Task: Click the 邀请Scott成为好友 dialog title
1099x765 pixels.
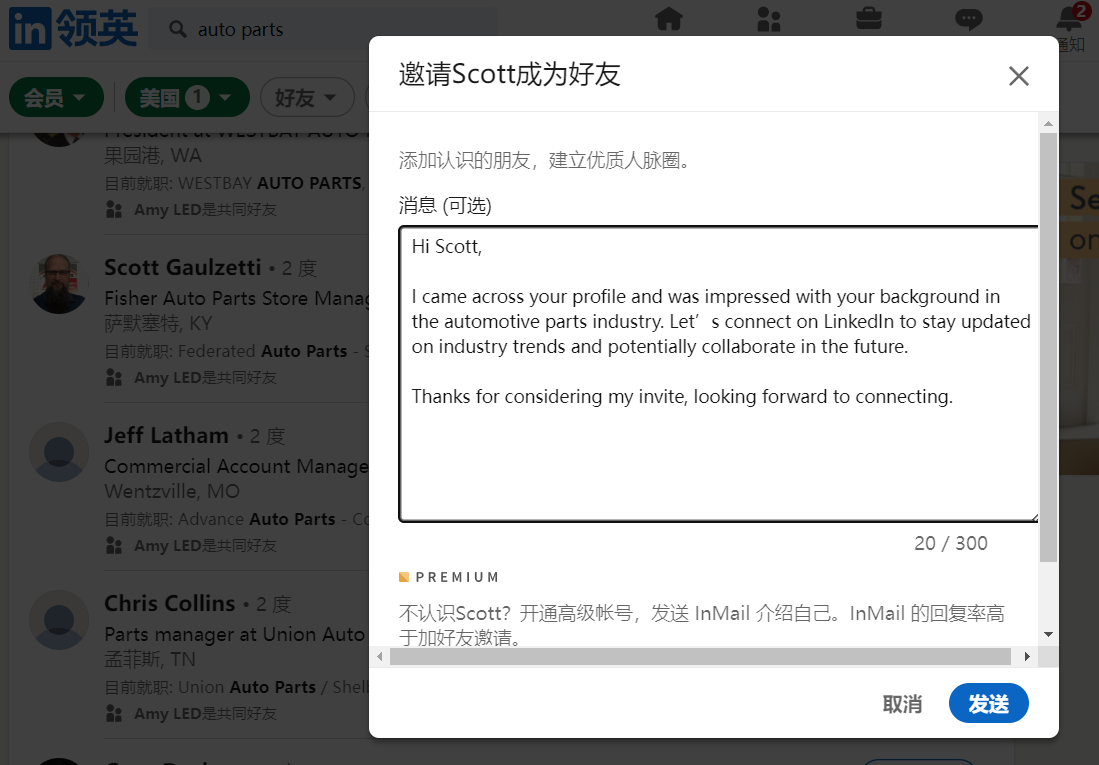Action: pos(510,74)
